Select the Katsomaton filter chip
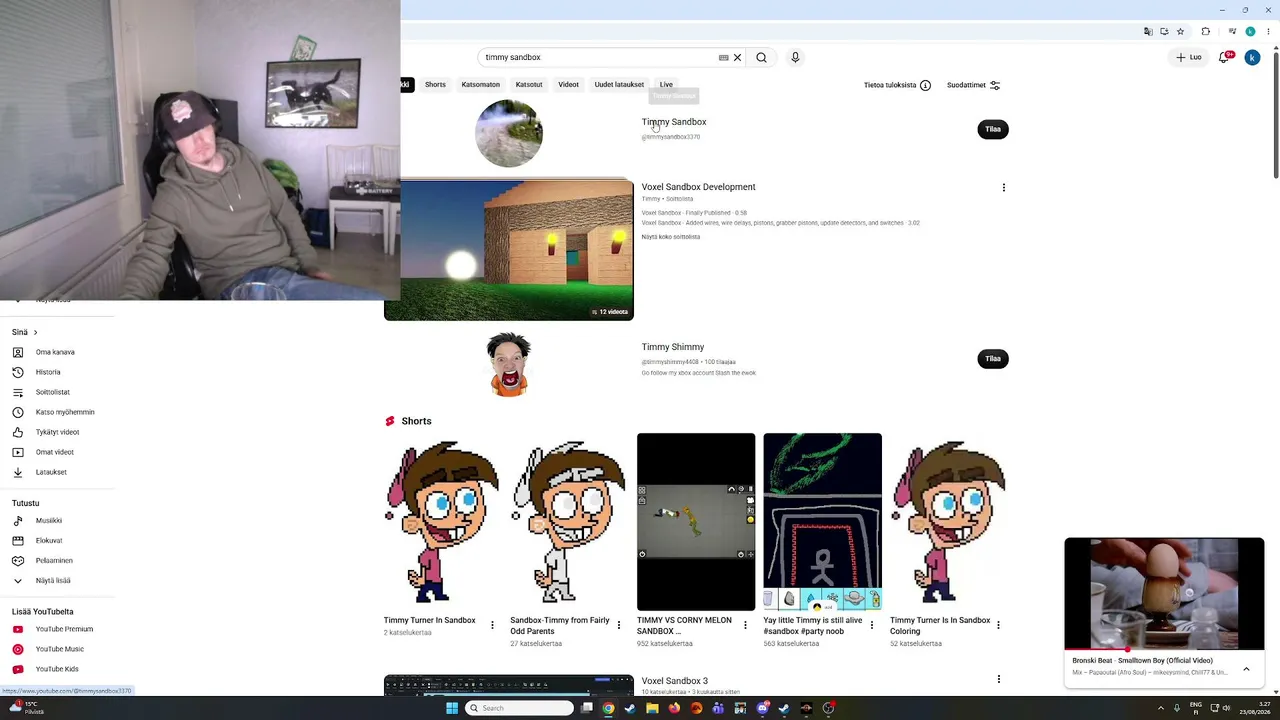This screenshot has height=720, width=1280. pyautogui.click(x=480, y=84)
